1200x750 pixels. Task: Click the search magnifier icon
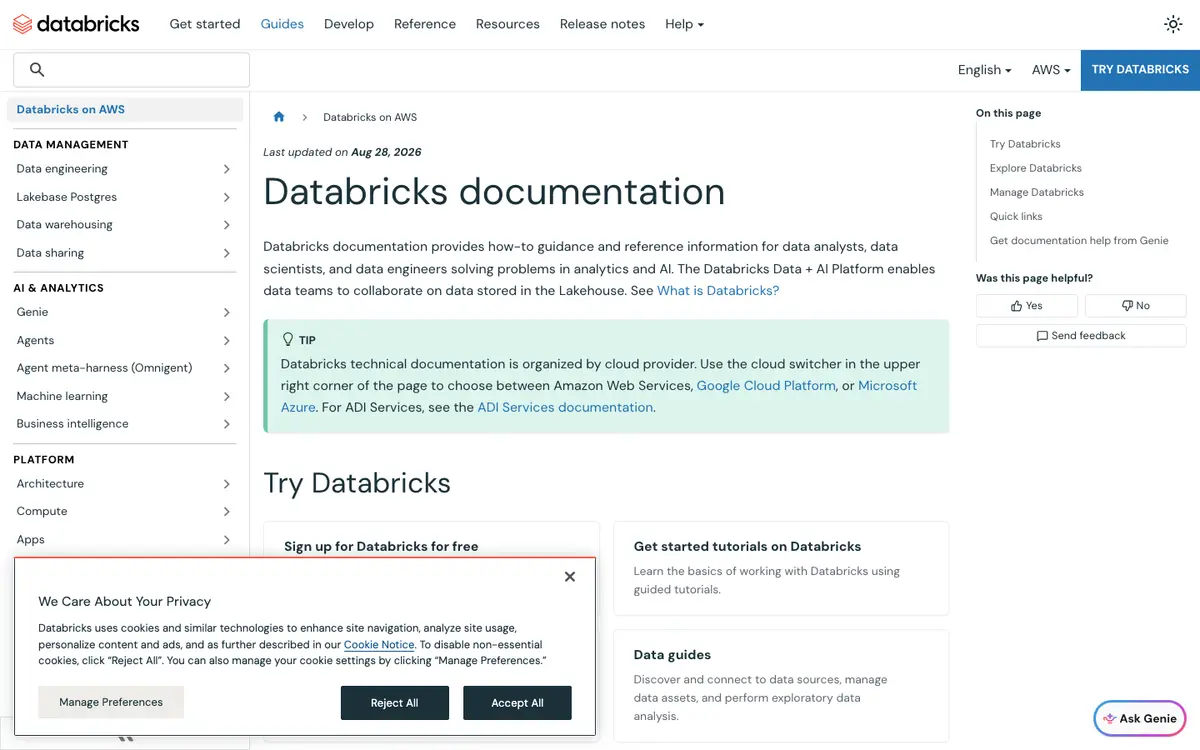tap(37, 70)
